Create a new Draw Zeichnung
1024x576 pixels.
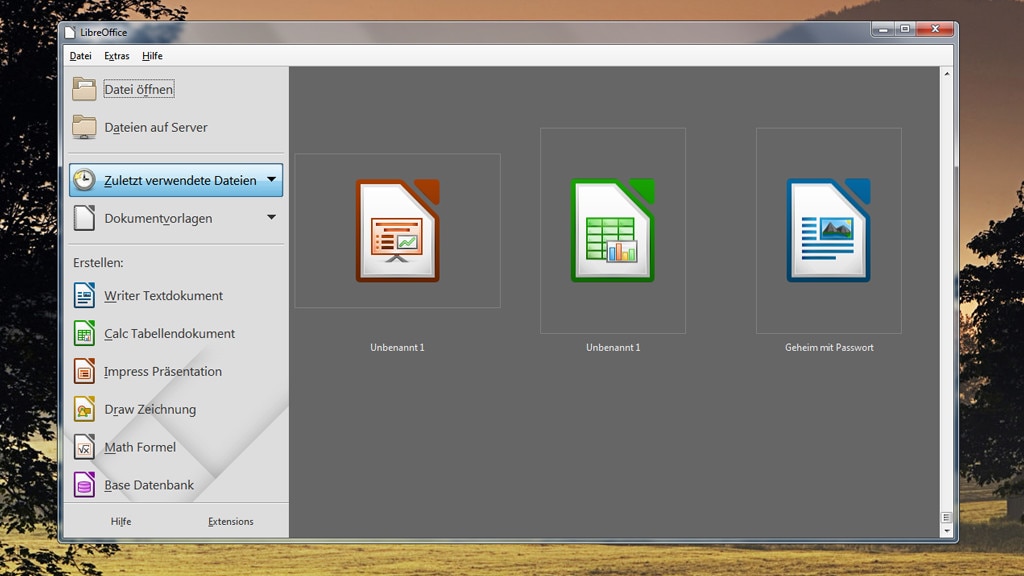(x=150, y=409)
